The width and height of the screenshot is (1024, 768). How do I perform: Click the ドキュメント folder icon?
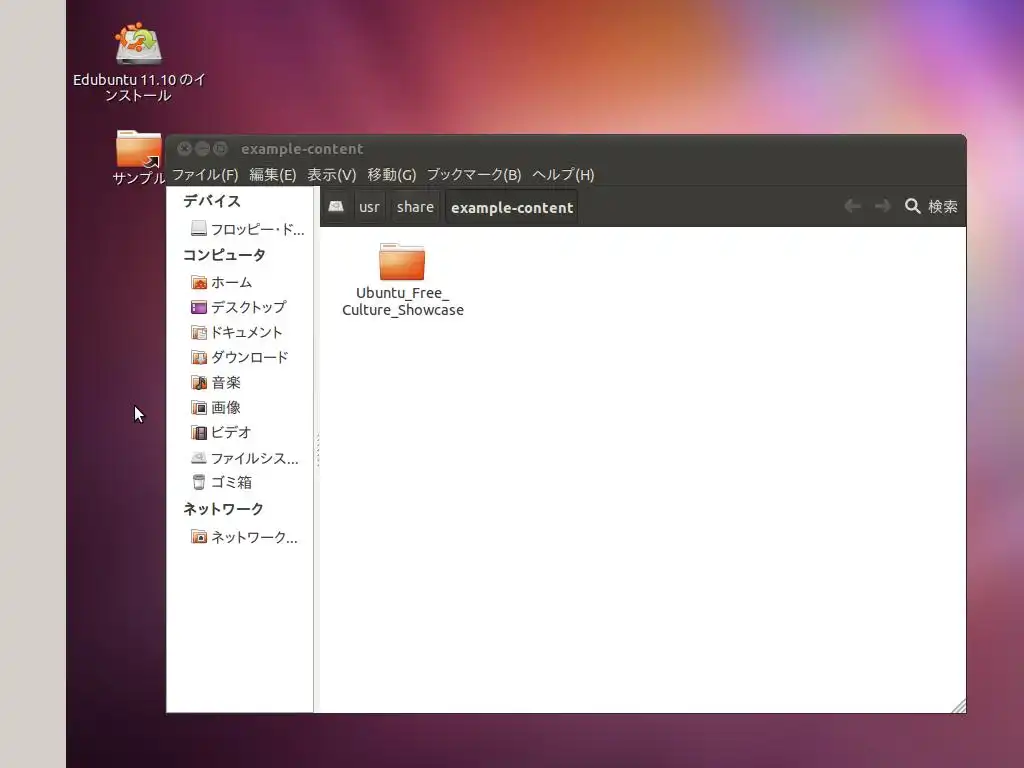[199, 332]
